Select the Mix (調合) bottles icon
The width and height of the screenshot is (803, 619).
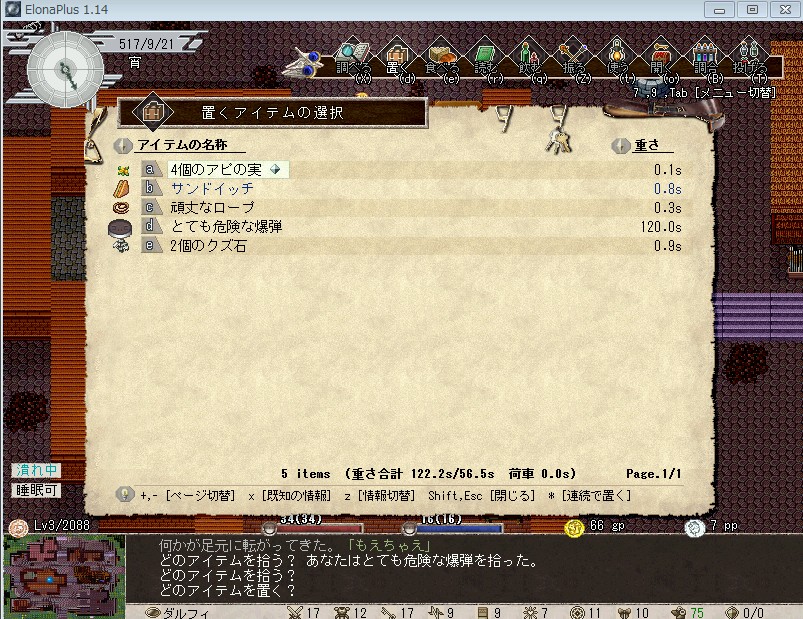(x=706, y=57)
